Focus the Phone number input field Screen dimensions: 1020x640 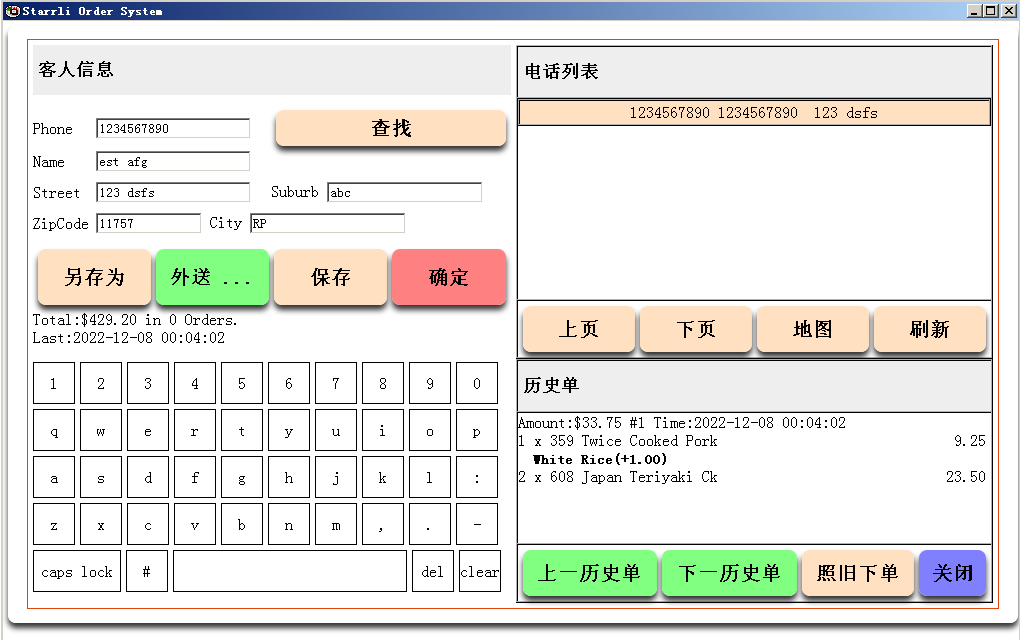[x=173, y=129]
